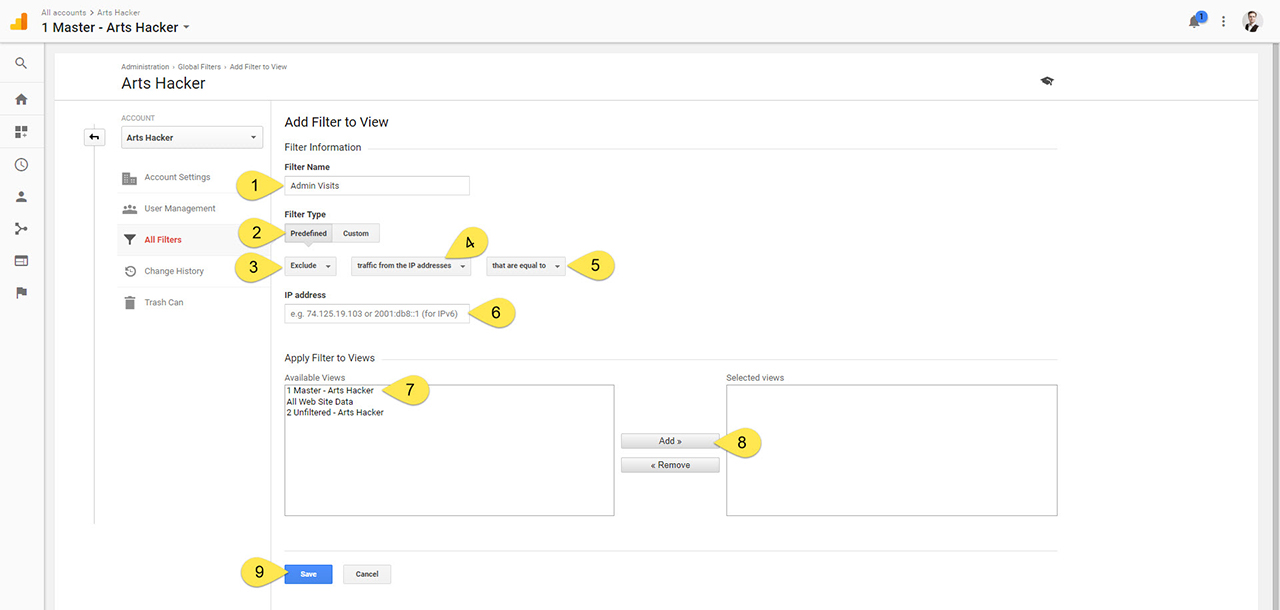This screenshot has height=610, width=1280.
Task: Click 'All accounts' breadcrumb at top
Action: coord(64,12)
